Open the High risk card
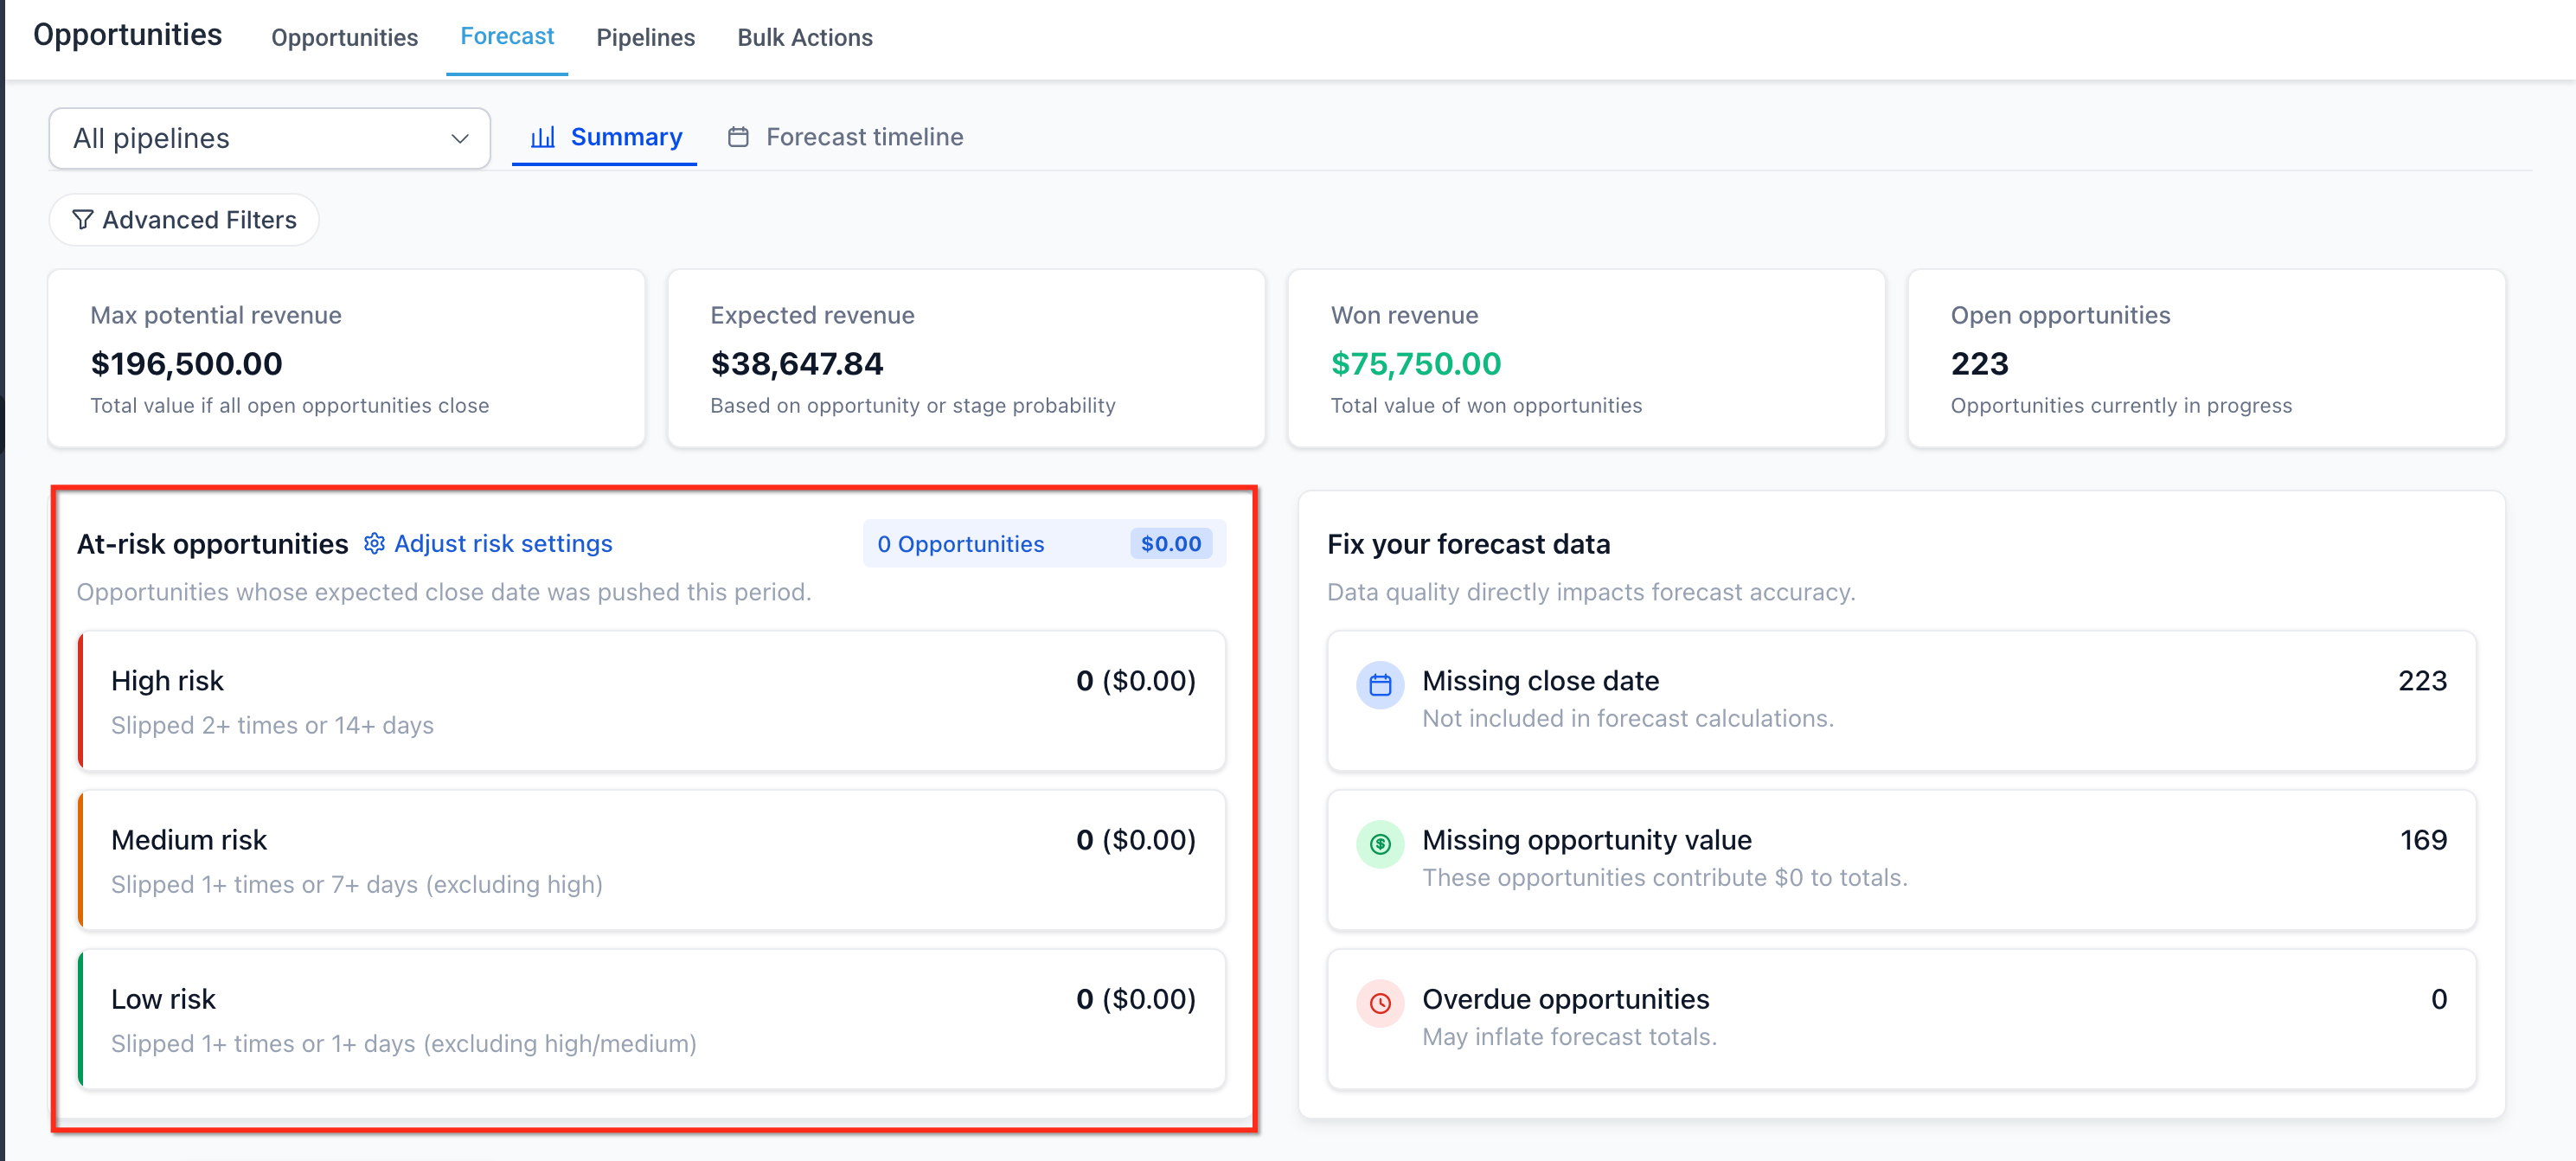Image resolution: width=2576 pixels, height=1161 pixels. [x=652, y=700]
